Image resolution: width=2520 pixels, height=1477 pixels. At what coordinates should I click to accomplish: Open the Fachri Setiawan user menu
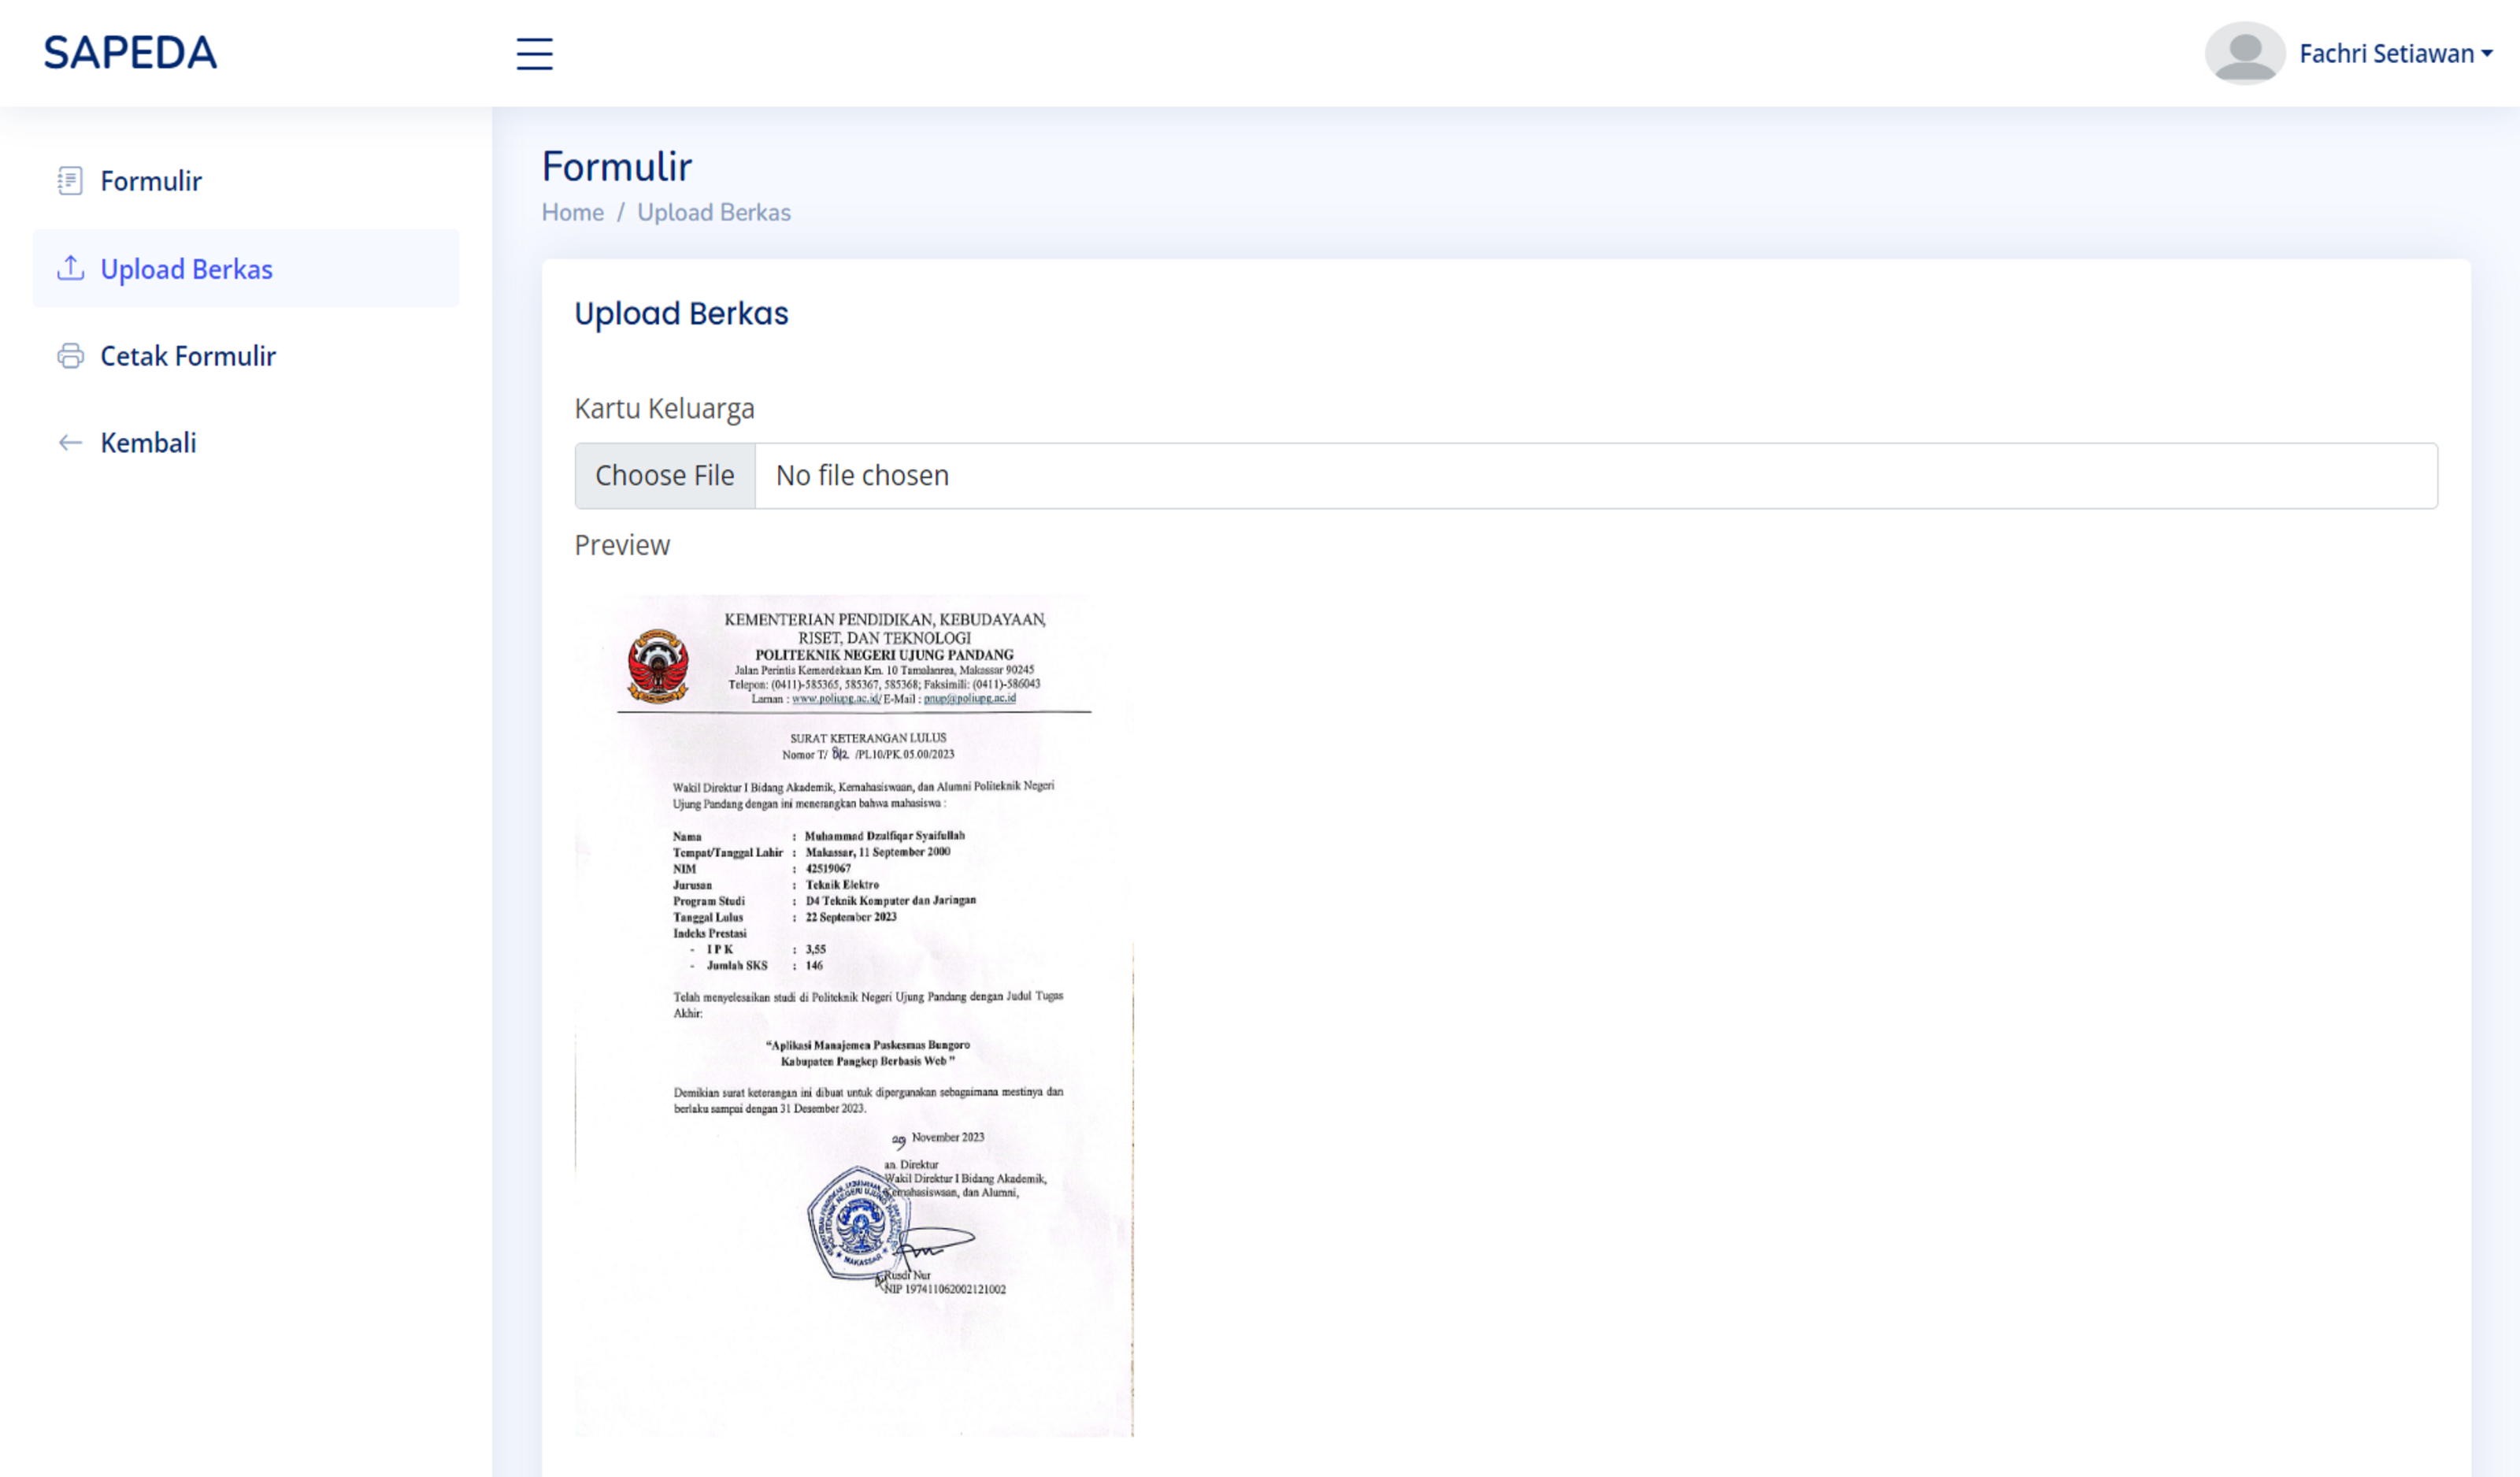pos(2385,54)
